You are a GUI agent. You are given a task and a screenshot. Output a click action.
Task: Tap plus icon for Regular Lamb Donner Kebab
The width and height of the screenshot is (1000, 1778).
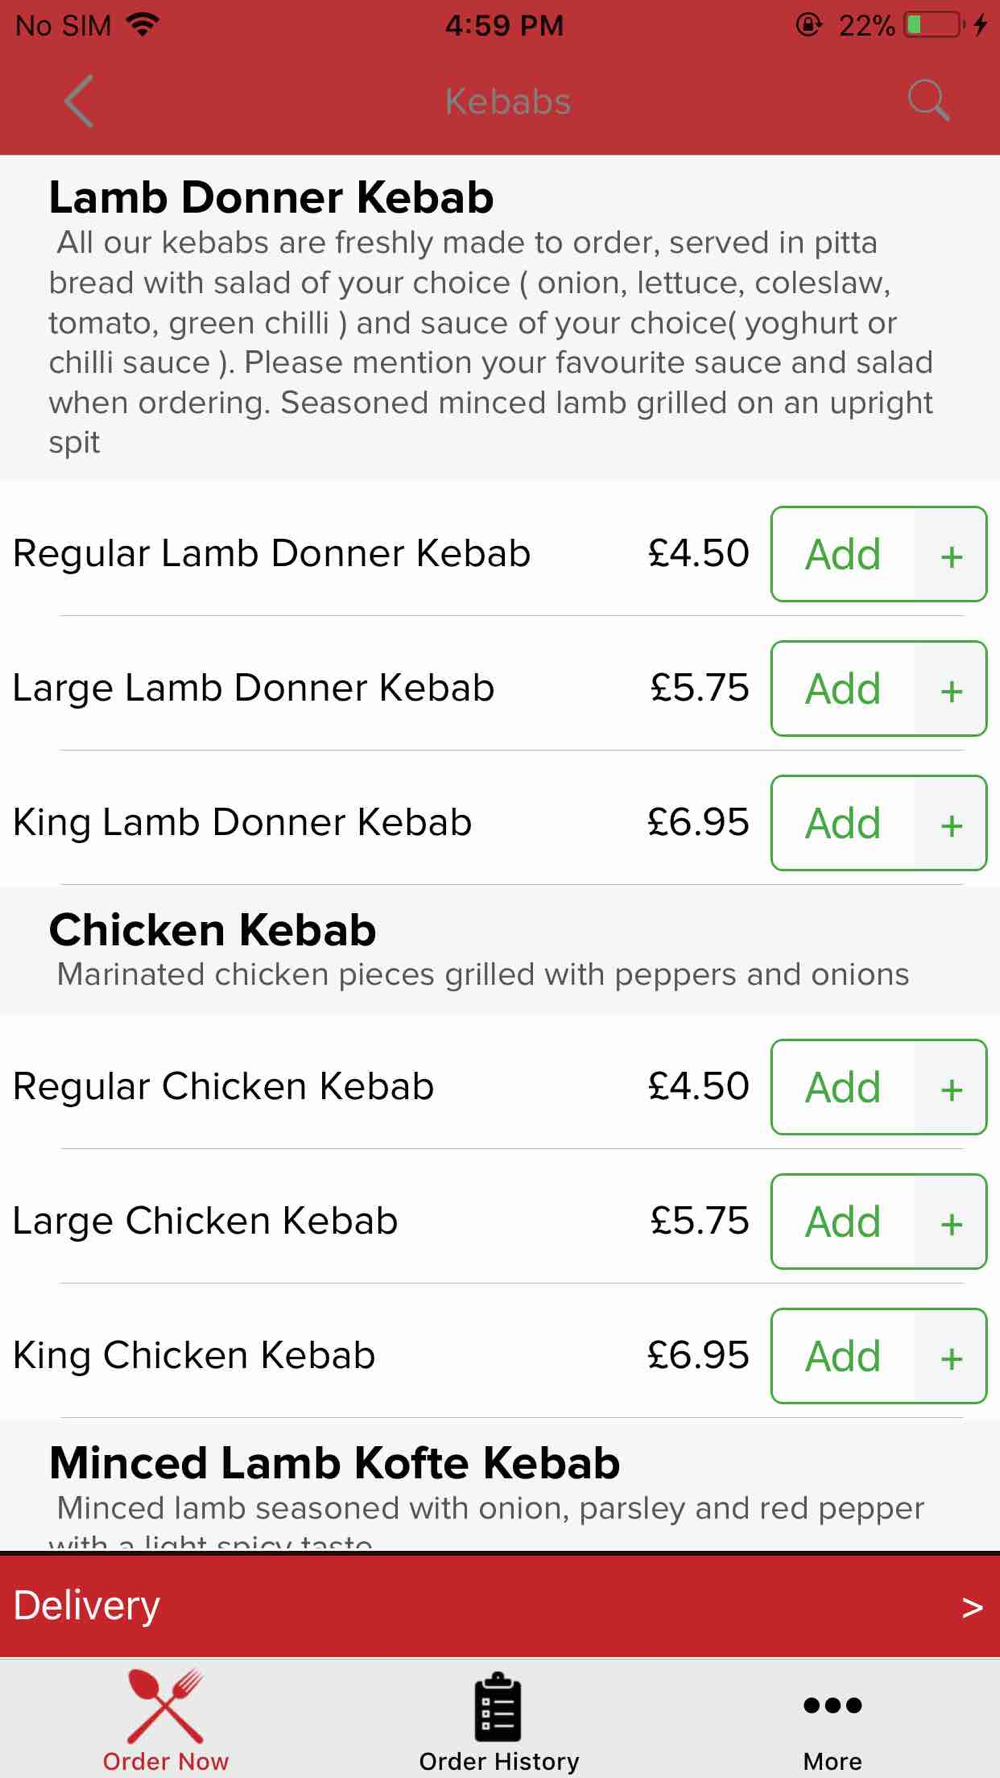pos(951,555)
